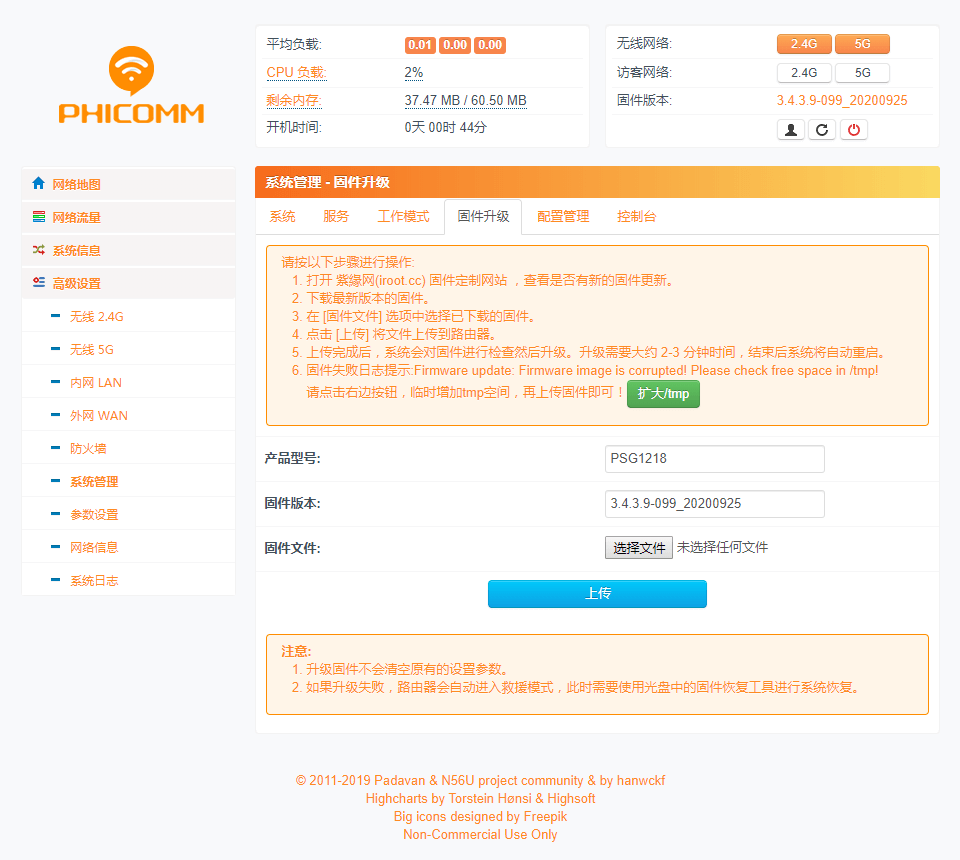960x860 pixels.
Task: Click the 固件版本 input field
Action: (714, 504)
